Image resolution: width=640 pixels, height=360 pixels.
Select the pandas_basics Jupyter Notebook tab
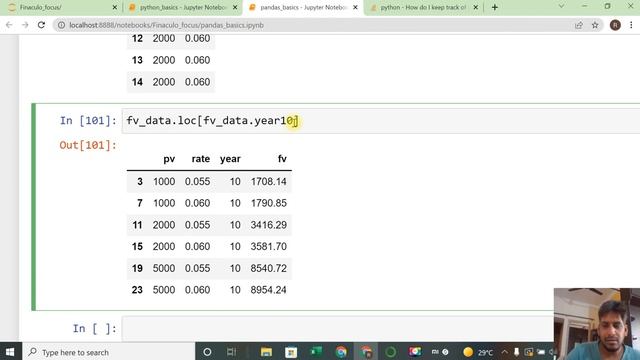(303, 7)
